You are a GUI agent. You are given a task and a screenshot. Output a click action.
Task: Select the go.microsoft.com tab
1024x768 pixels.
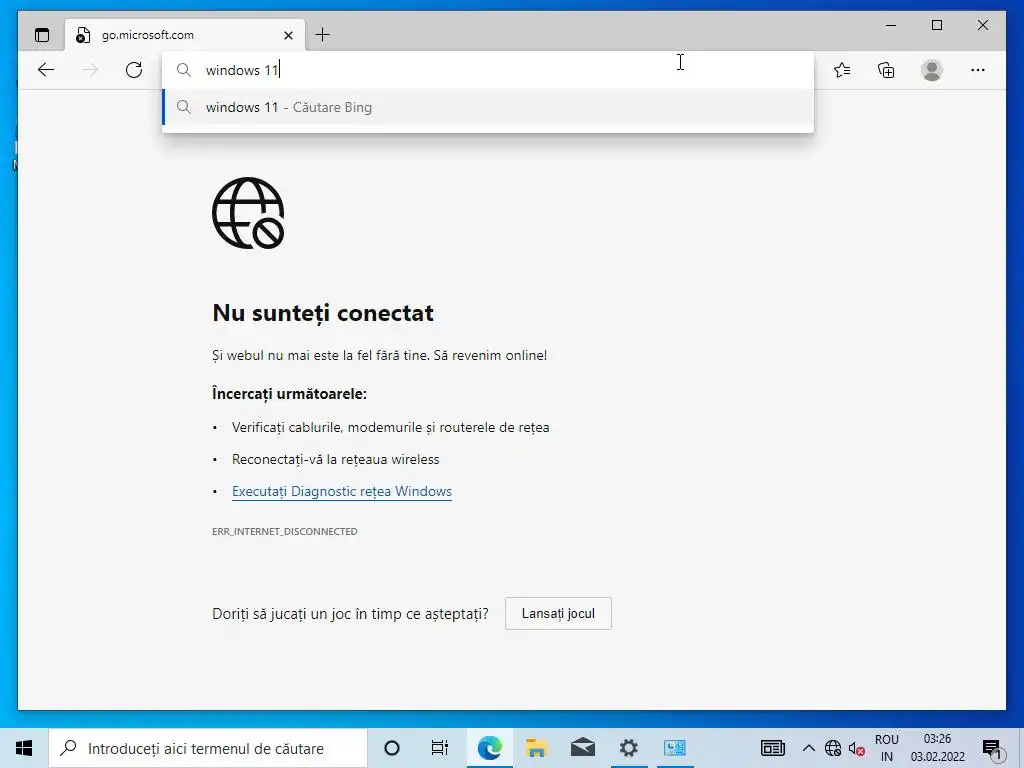(185, 35)
